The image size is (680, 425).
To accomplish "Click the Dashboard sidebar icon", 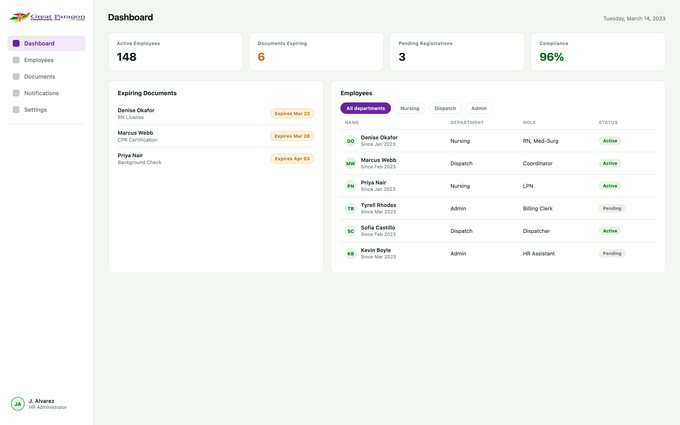I will click(x=16, y=43).
